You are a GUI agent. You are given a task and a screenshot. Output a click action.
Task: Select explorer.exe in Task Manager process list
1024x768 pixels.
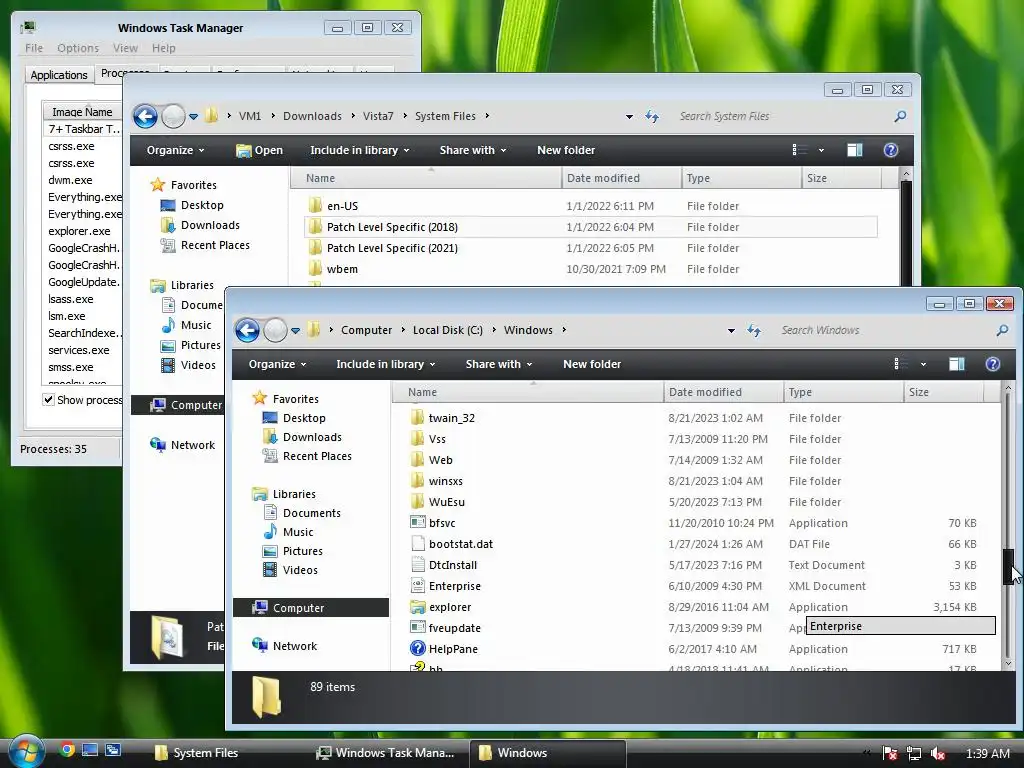tap(79, 231)
